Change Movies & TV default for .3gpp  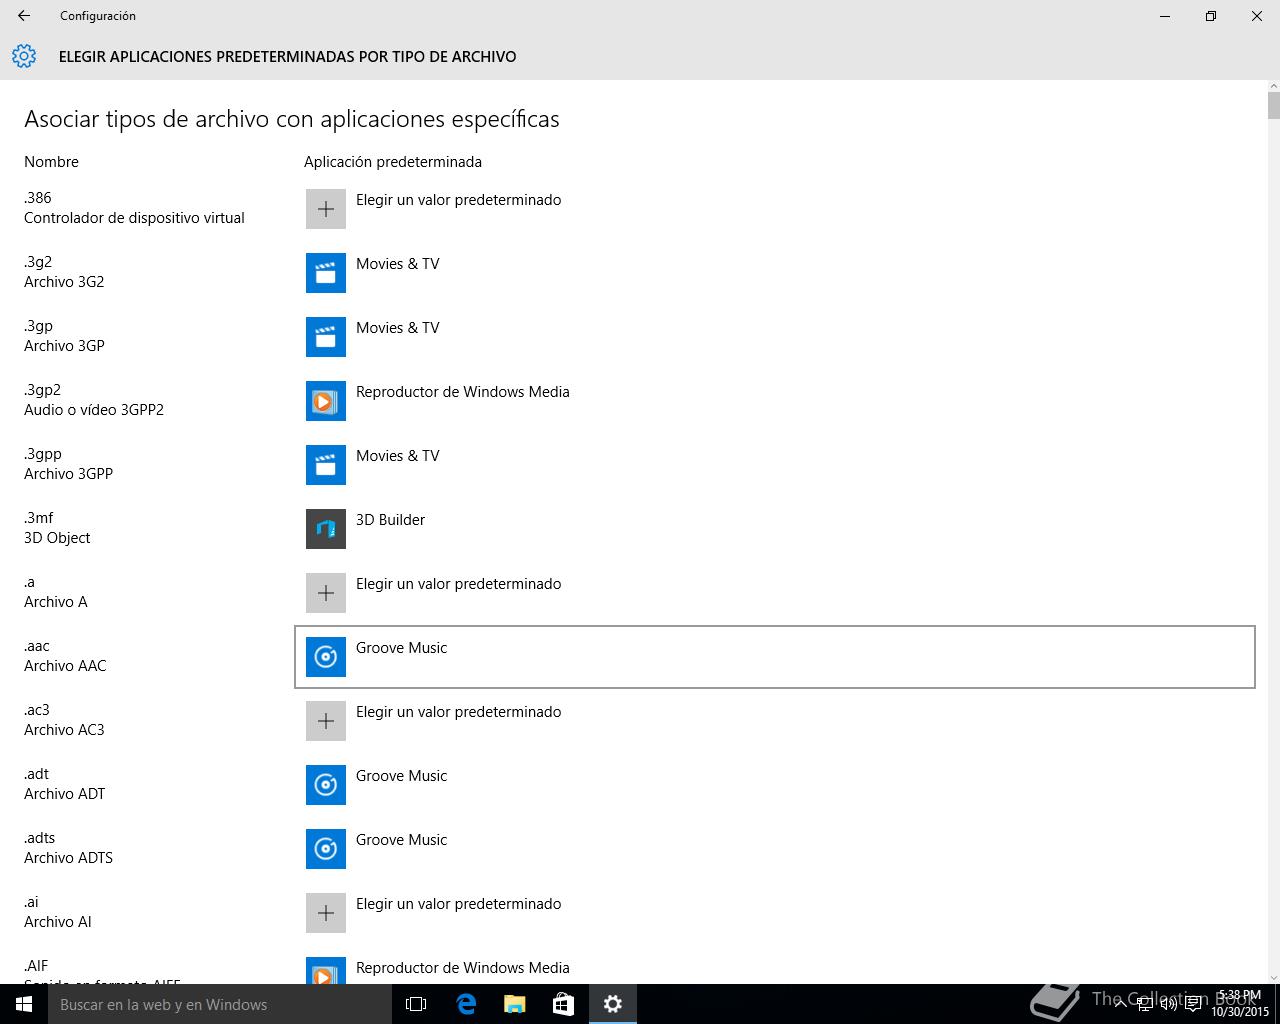click(x=775, y=465)
